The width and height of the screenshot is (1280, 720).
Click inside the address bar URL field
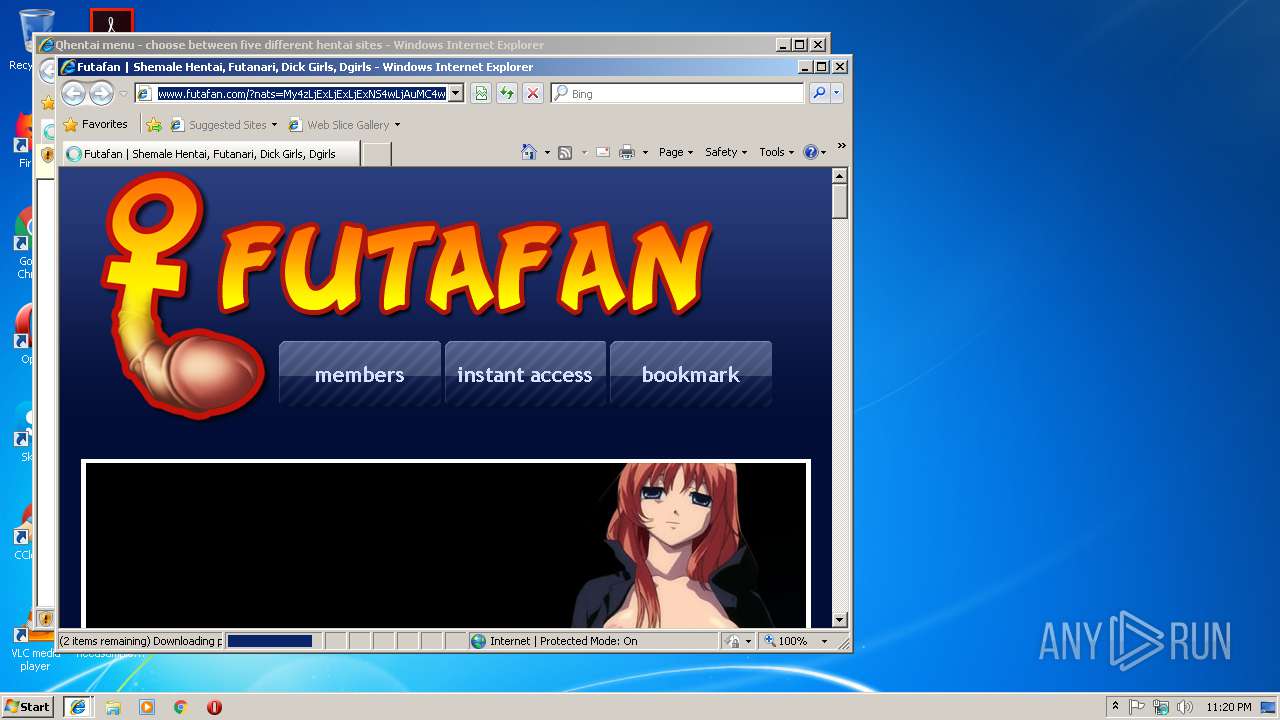pos(301,94)
